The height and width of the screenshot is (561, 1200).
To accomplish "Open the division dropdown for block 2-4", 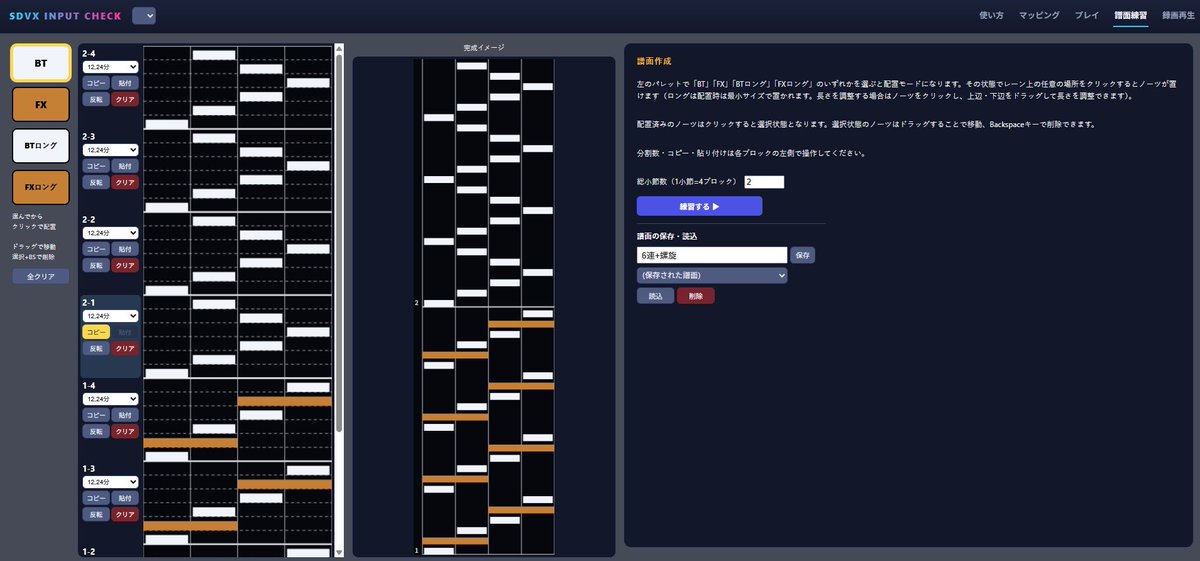I will pos(110,66).
